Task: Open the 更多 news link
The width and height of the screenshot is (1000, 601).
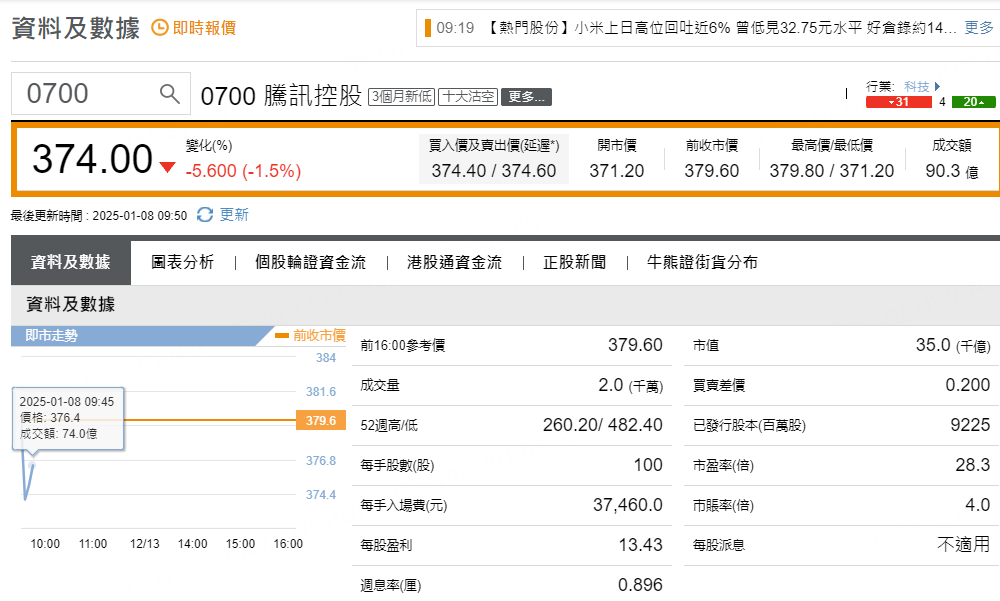Action: [979, 27]
